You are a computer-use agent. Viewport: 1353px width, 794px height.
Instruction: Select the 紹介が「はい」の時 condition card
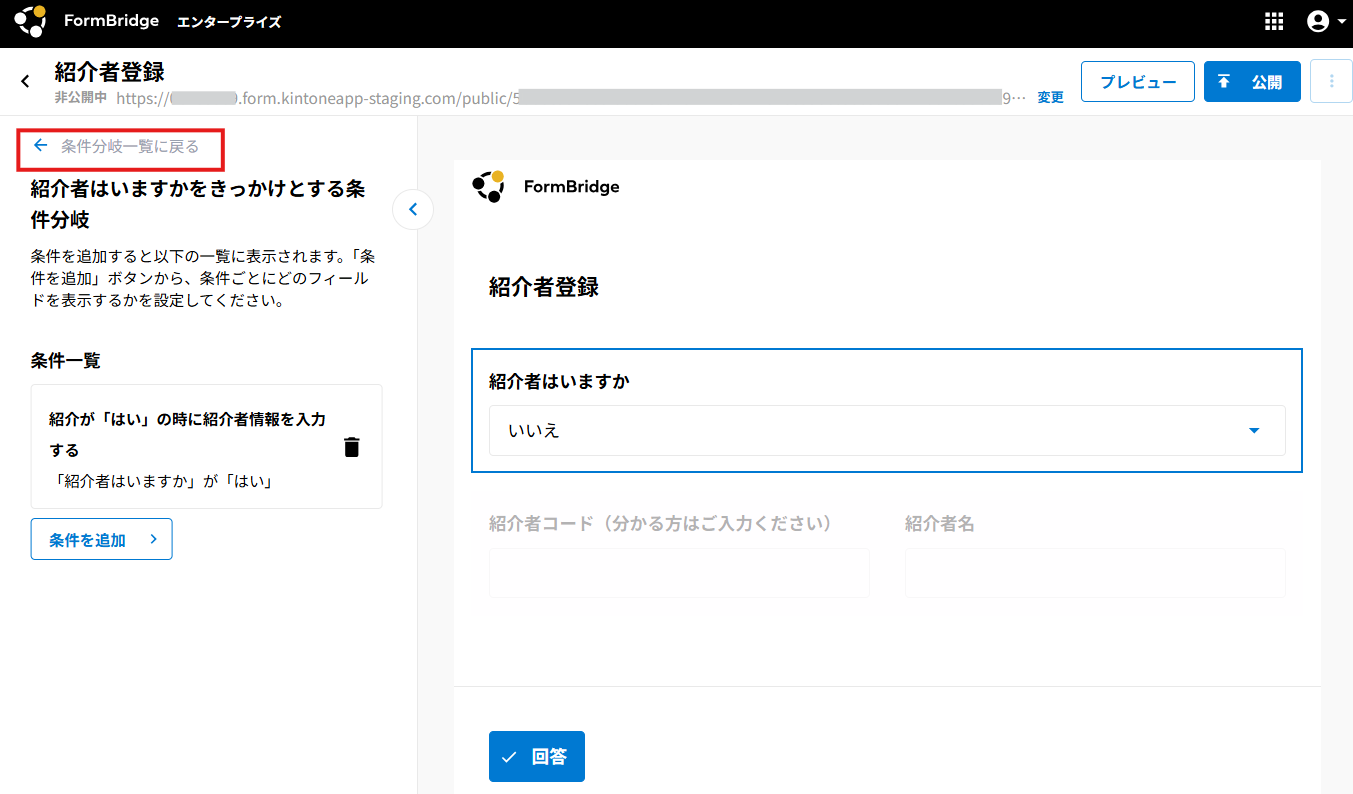pos(190,446)
